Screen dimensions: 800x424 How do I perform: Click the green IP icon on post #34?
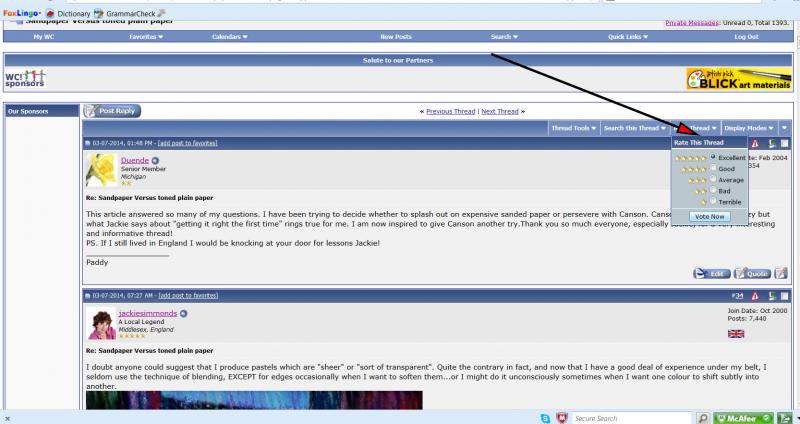point(772,296)
